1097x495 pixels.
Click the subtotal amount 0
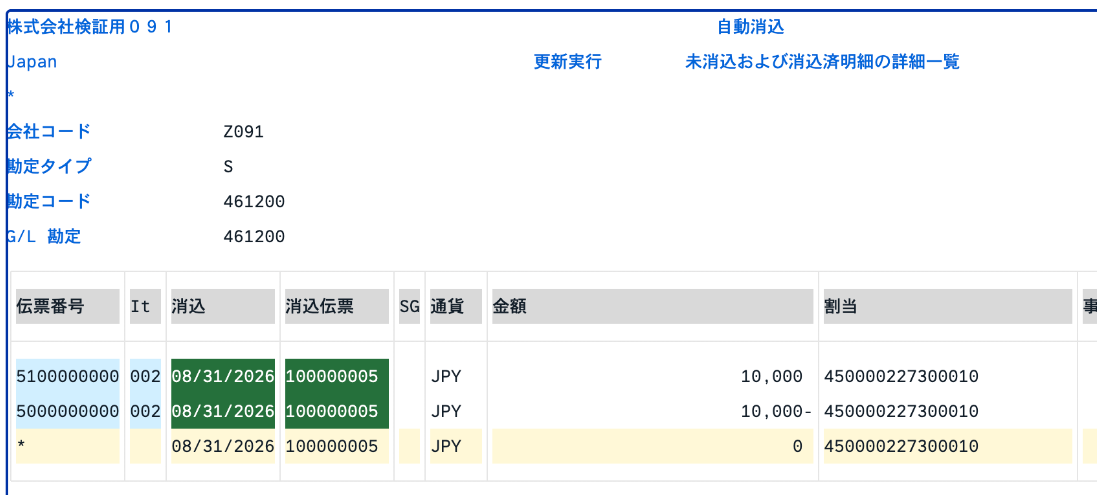[x=798, y=446]
